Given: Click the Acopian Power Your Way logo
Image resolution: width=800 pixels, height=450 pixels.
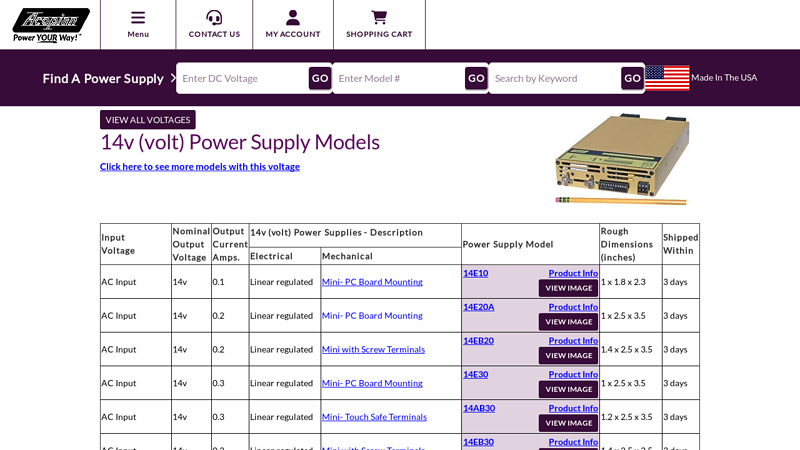Looking at the screenshot, I should [x=51, y=25].
